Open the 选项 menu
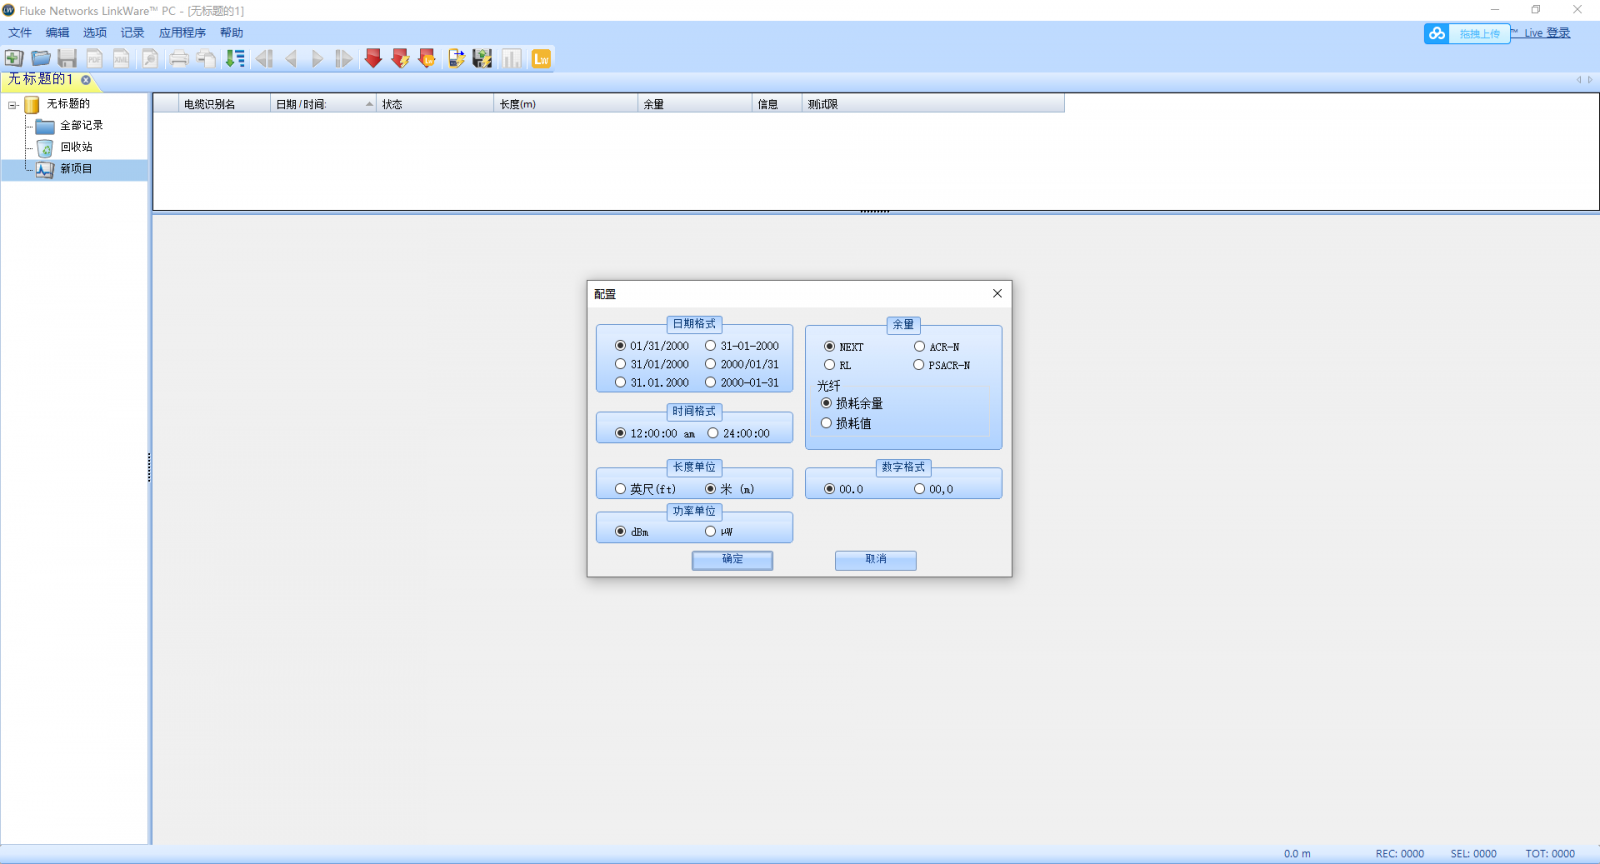 coord(95,33)
